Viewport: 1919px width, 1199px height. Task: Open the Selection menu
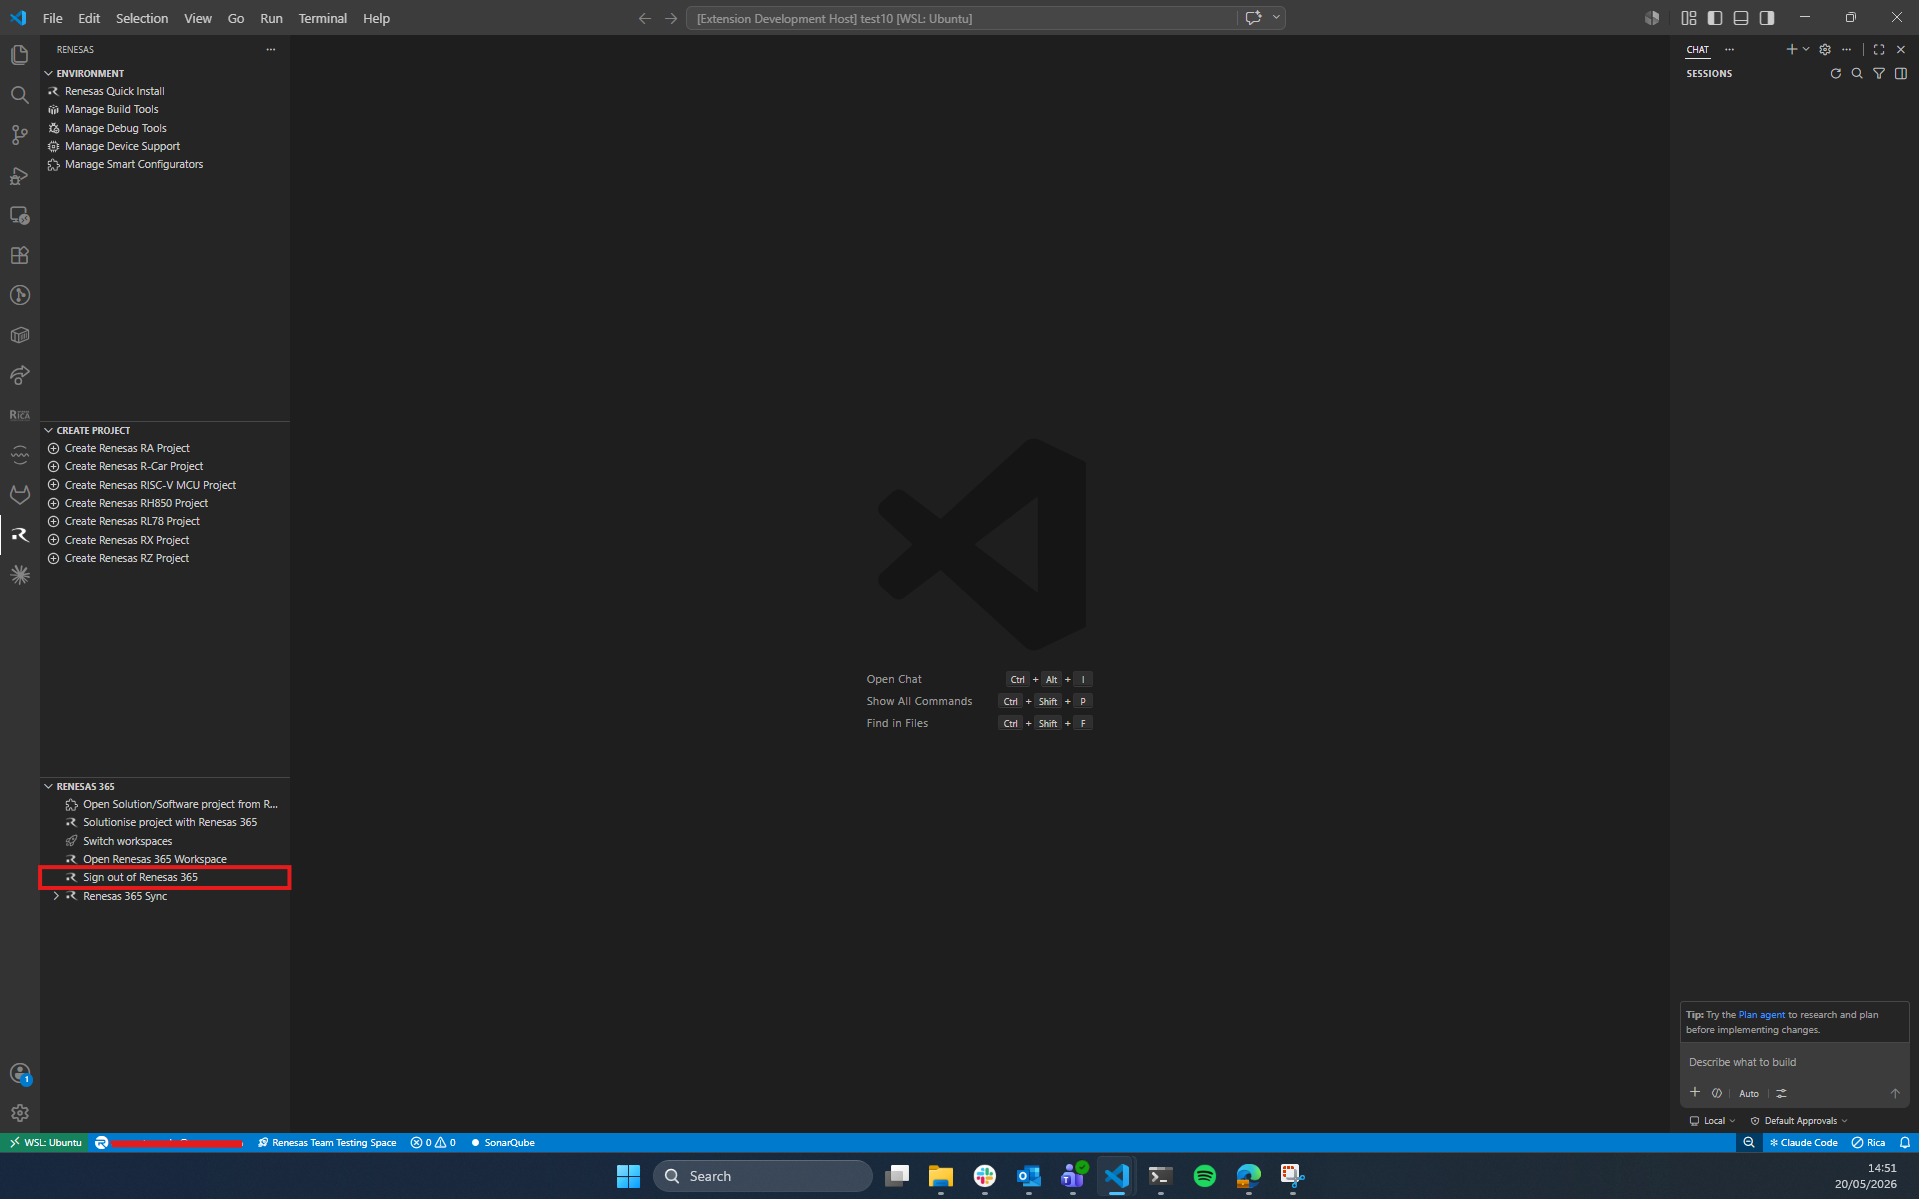(x=142, y=18)
